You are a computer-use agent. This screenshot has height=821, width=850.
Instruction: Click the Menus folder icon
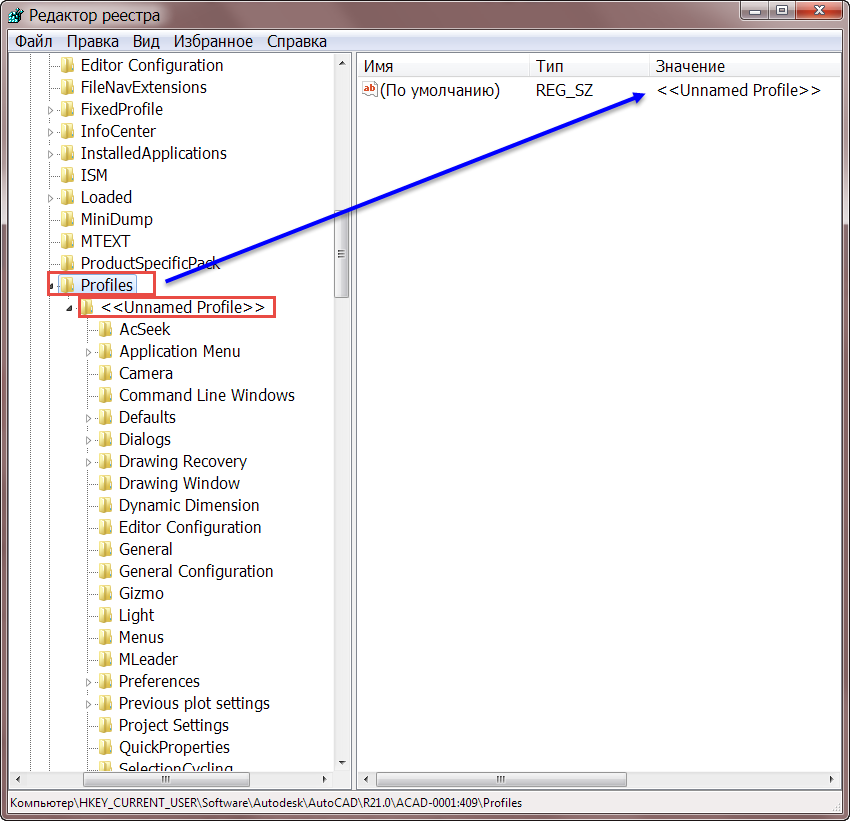click(x=106, y=637)
